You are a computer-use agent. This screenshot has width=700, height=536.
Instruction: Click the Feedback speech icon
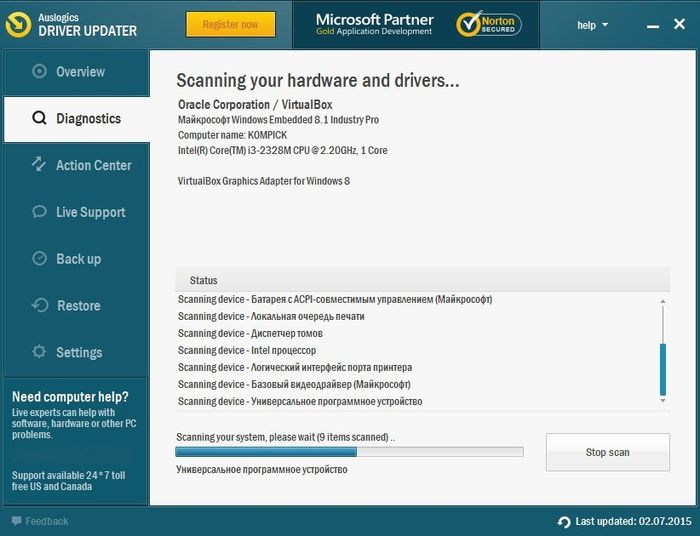tap(16, 521)
